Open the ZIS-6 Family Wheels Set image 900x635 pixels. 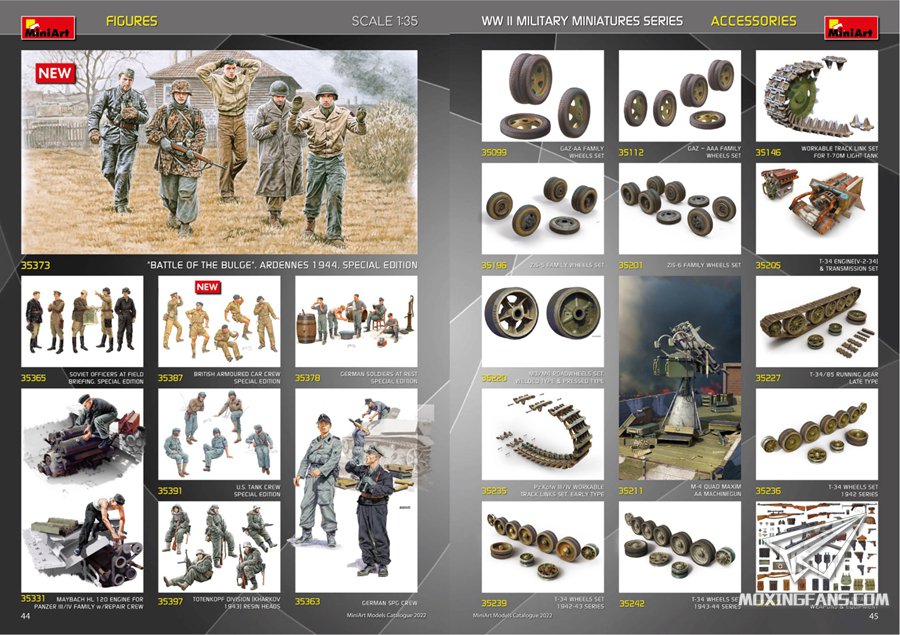pyautogui.click(x=680, y=209)
